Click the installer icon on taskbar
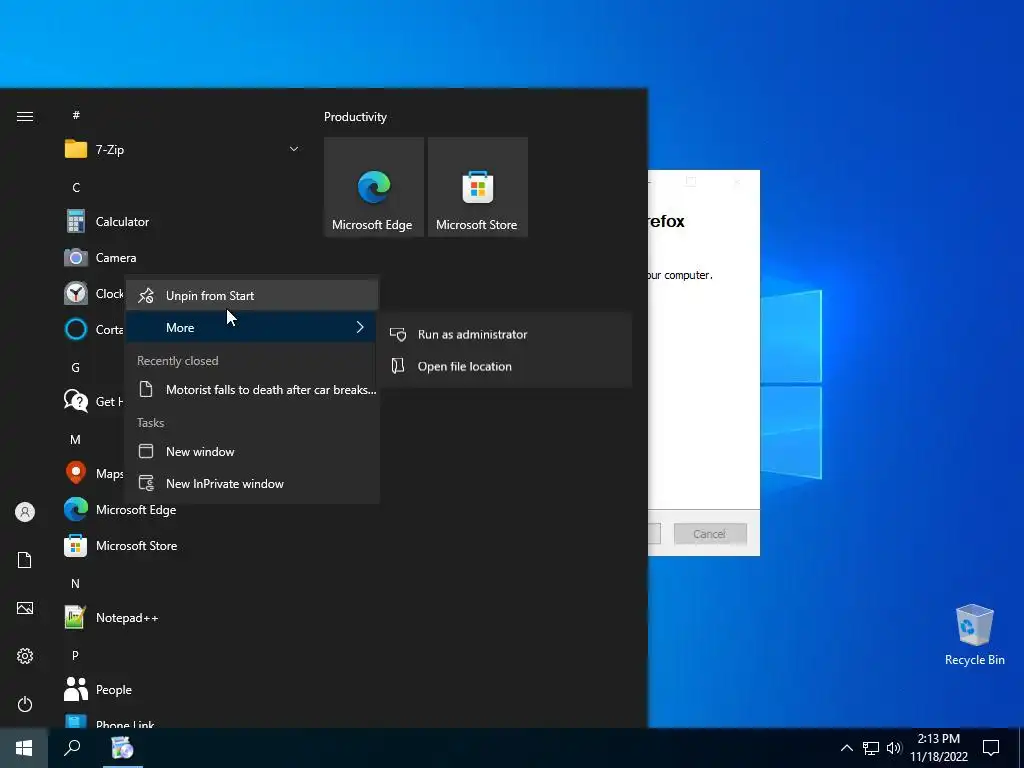This screenshot has height=768, width=1024. coord(122,748)
